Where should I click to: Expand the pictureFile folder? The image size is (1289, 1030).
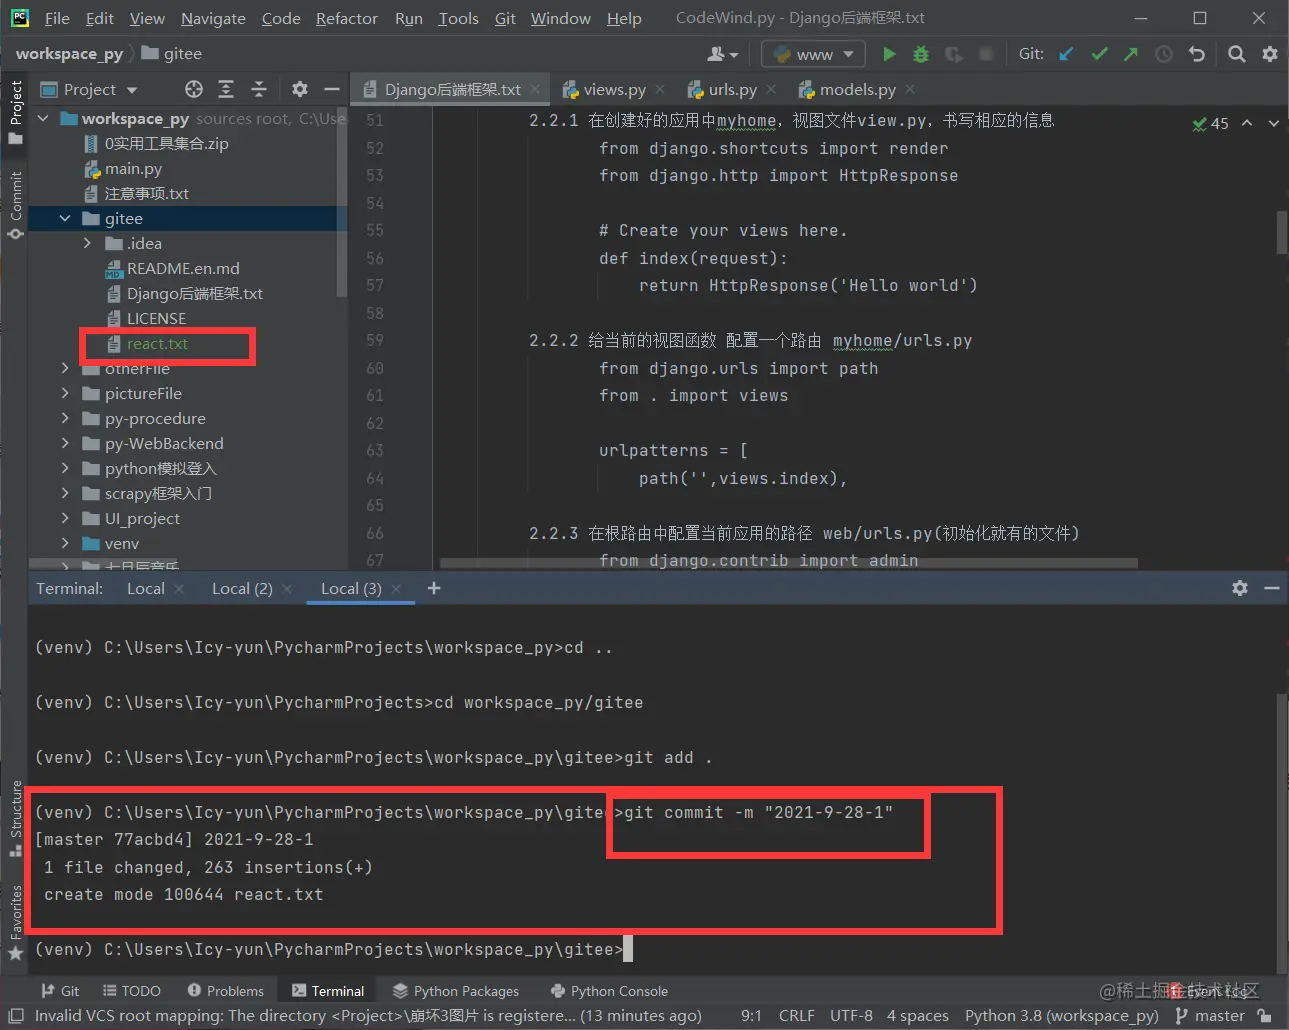65,393
